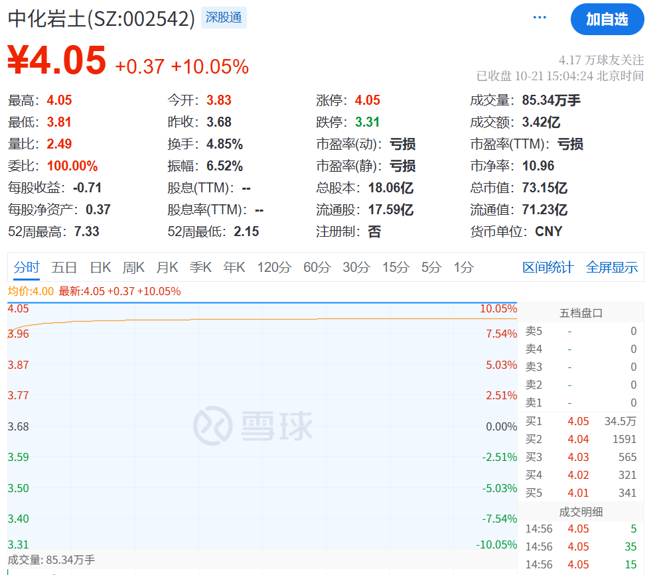Switch to the 五日 chart tab
Screen dimensions: 667x575
[x=64, y=267]
